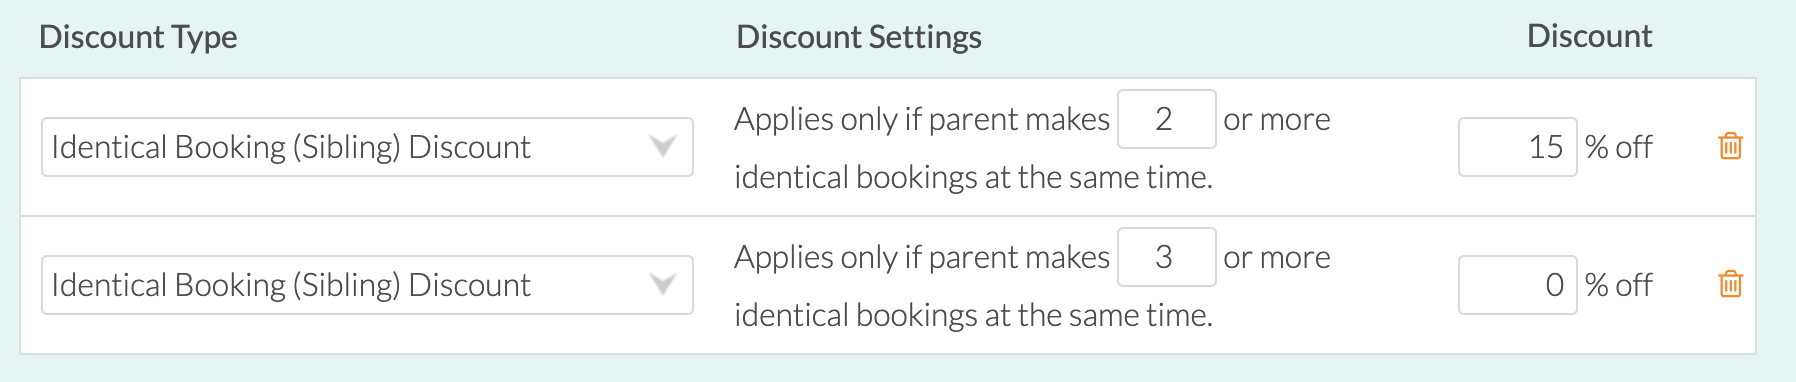
Task: Select the discount field containing 0
Action: [1517, 285]
